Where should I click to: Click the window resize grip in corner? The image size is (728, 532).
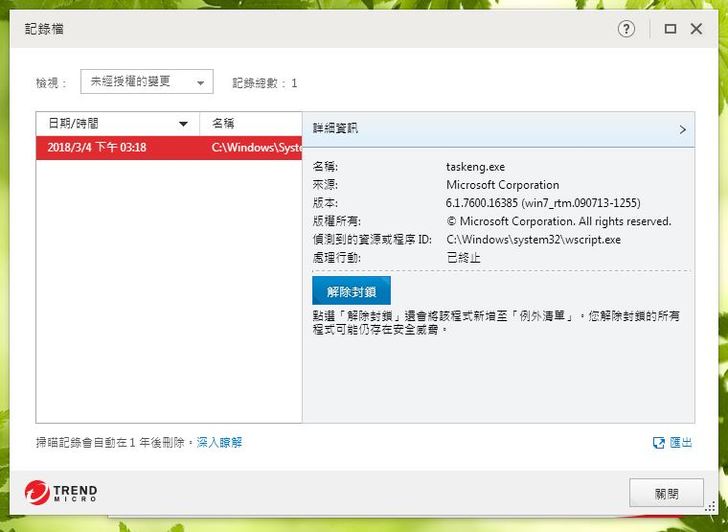coord(710,506)
